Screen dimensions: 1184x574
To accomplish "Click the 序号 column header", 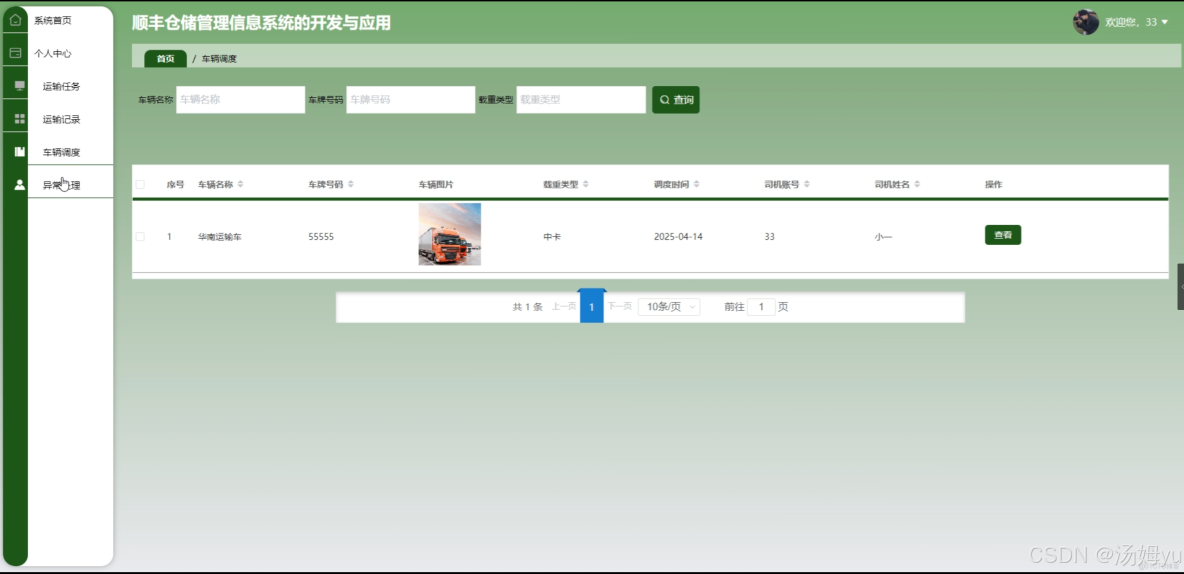I will point(175,184).
